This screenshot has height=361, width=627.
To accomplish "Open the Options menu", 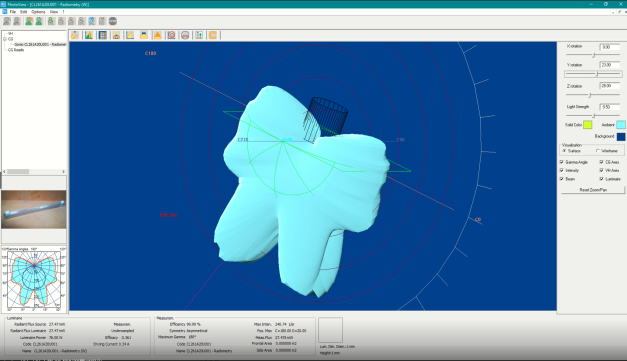I will click(x=38, y=12).
